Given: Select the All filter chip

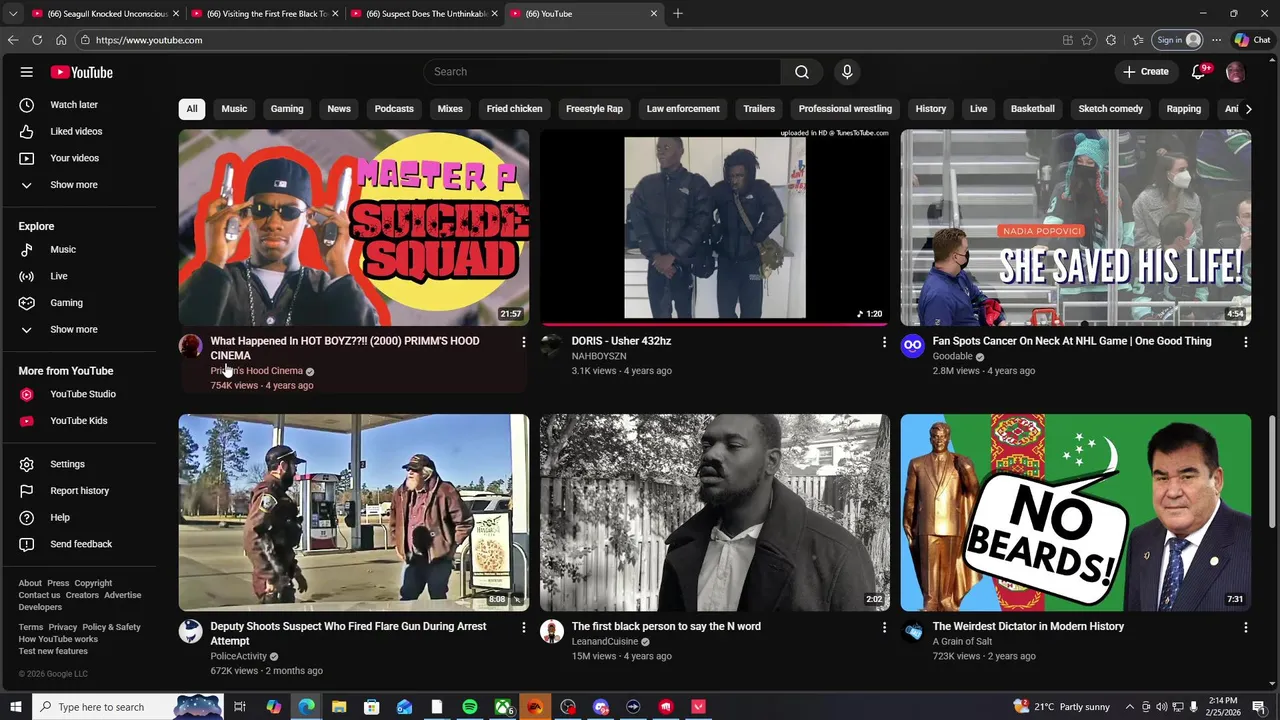Looking at the screenshot, I should 192,109.
